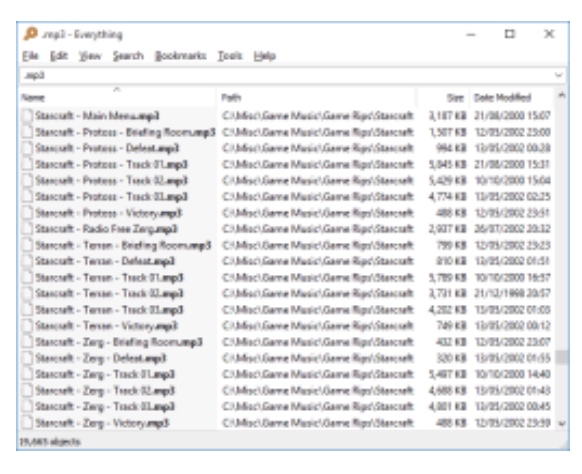
Task: Sort results by Date Modified column
Action: (511, 98)
